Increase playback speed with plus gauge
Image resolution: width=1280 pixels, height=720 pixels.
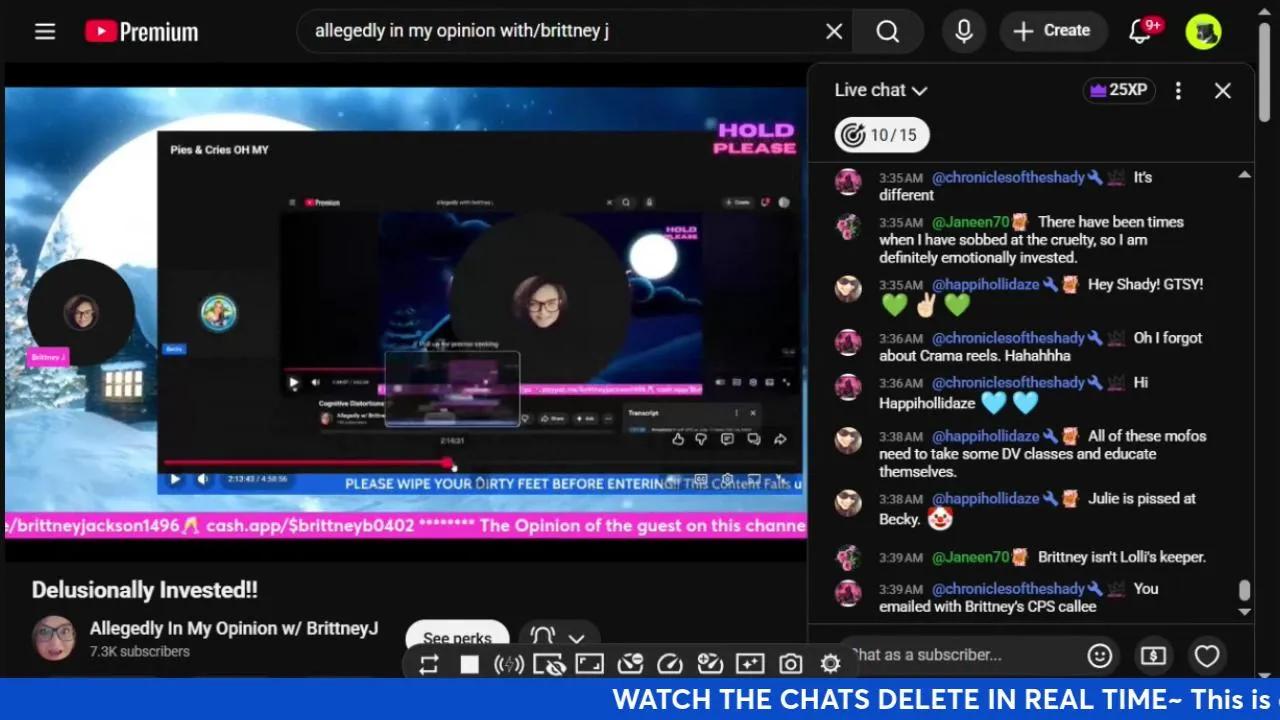[710, 664]
